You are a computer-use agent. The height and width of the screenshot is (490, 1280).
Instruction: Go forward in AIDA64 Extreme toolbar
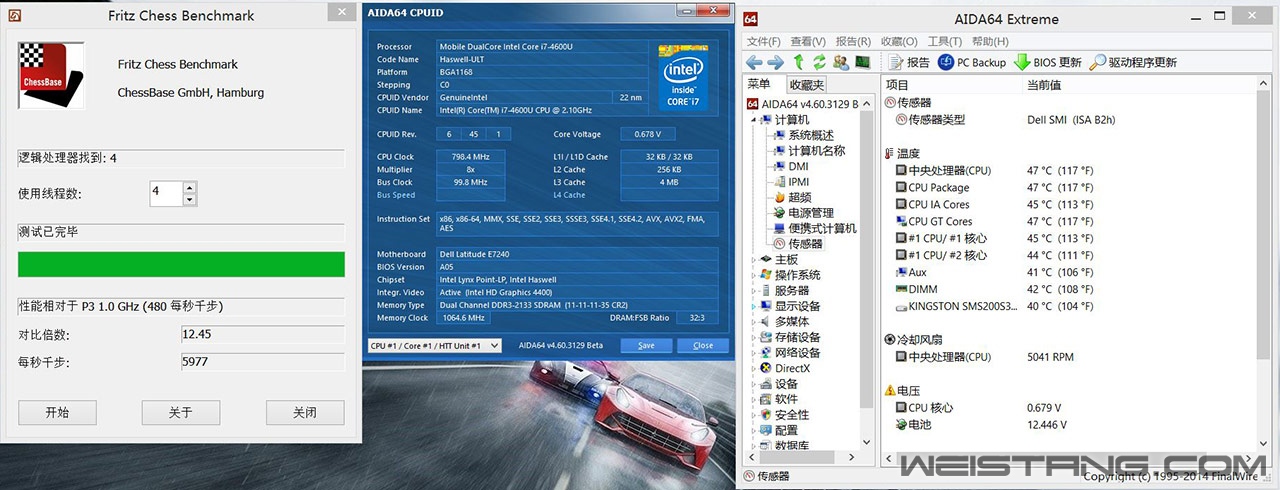click(775, 62)
